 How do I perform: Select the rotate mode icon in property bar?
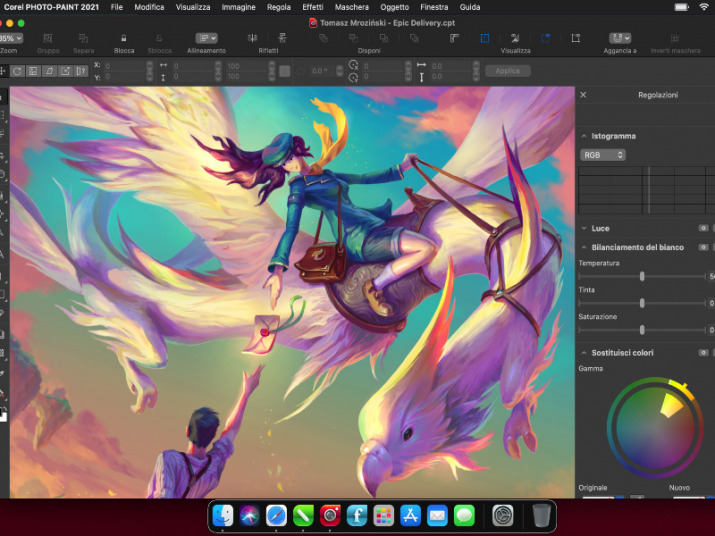[17, 71]
